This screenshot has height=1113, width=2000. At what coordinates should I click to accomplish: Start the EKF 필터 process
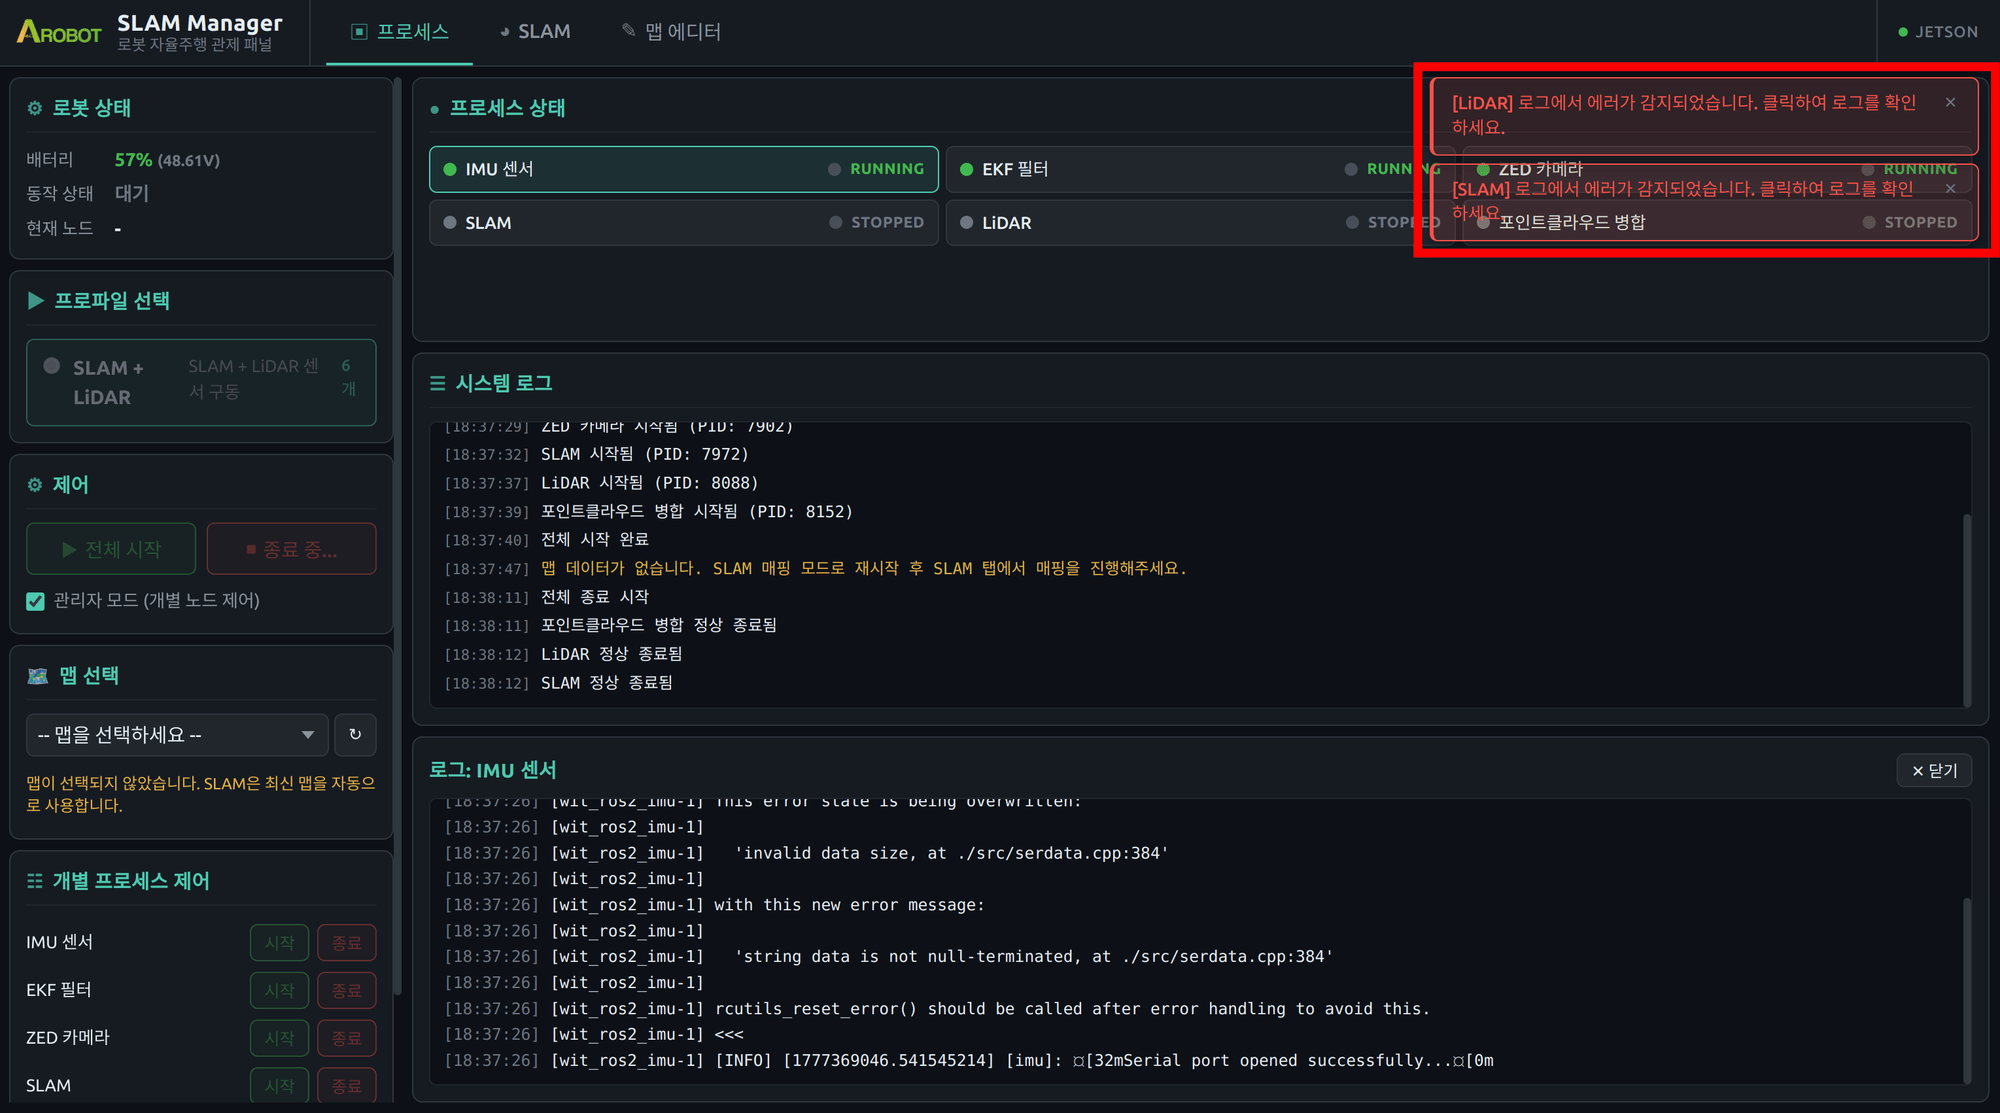click(x=279, y=991)
